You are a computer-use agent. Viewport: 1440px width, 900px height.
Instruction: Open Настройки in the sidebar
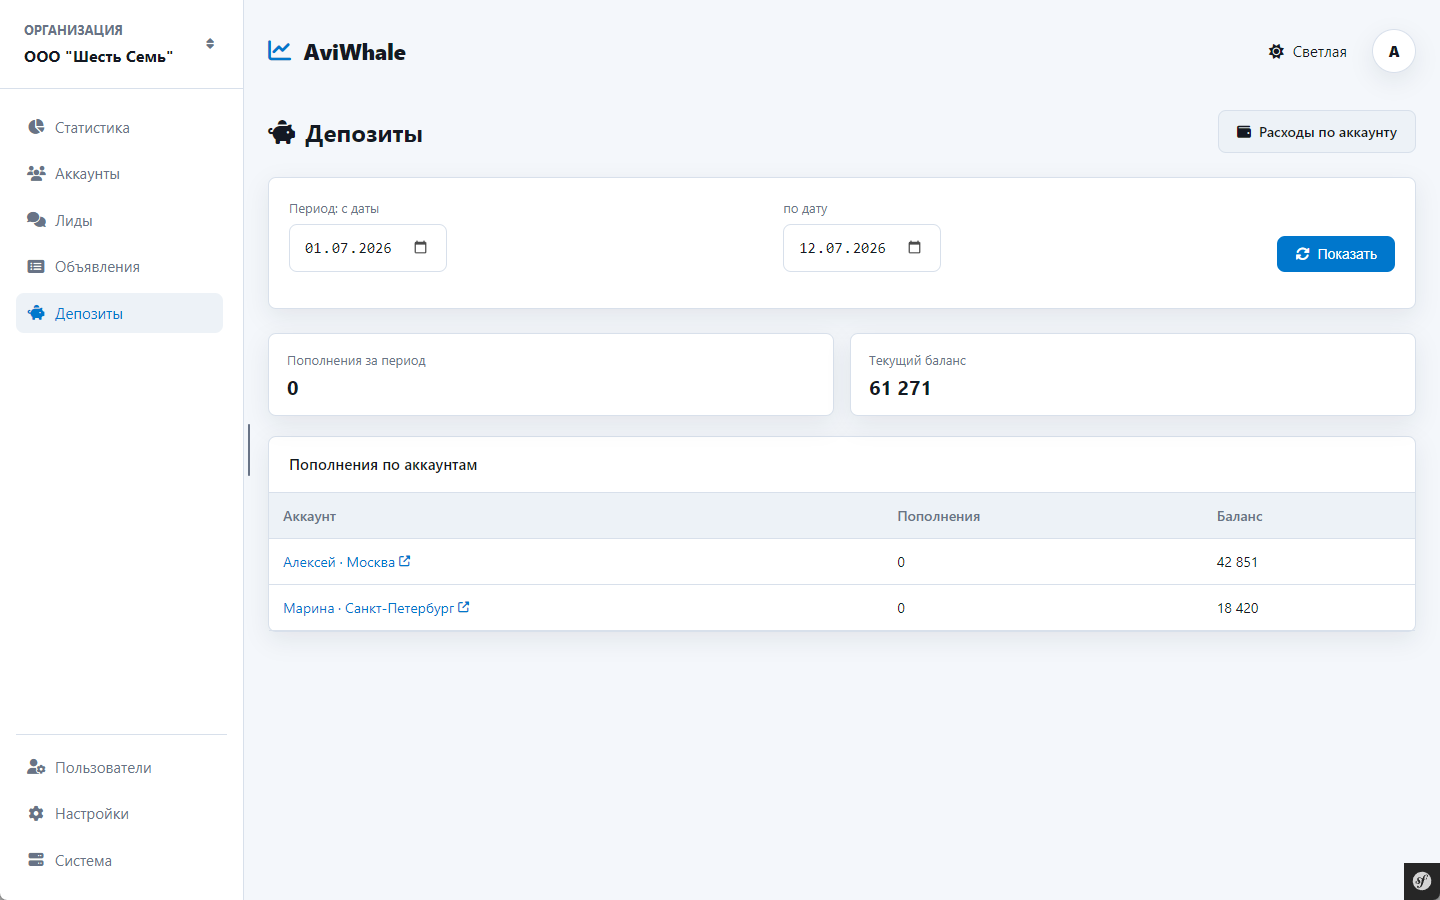click(119, 814)
